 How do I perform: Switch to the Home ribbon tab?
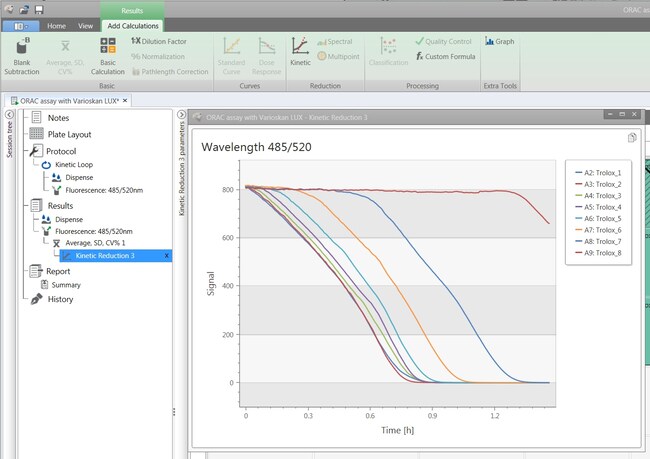click(56, 26)
